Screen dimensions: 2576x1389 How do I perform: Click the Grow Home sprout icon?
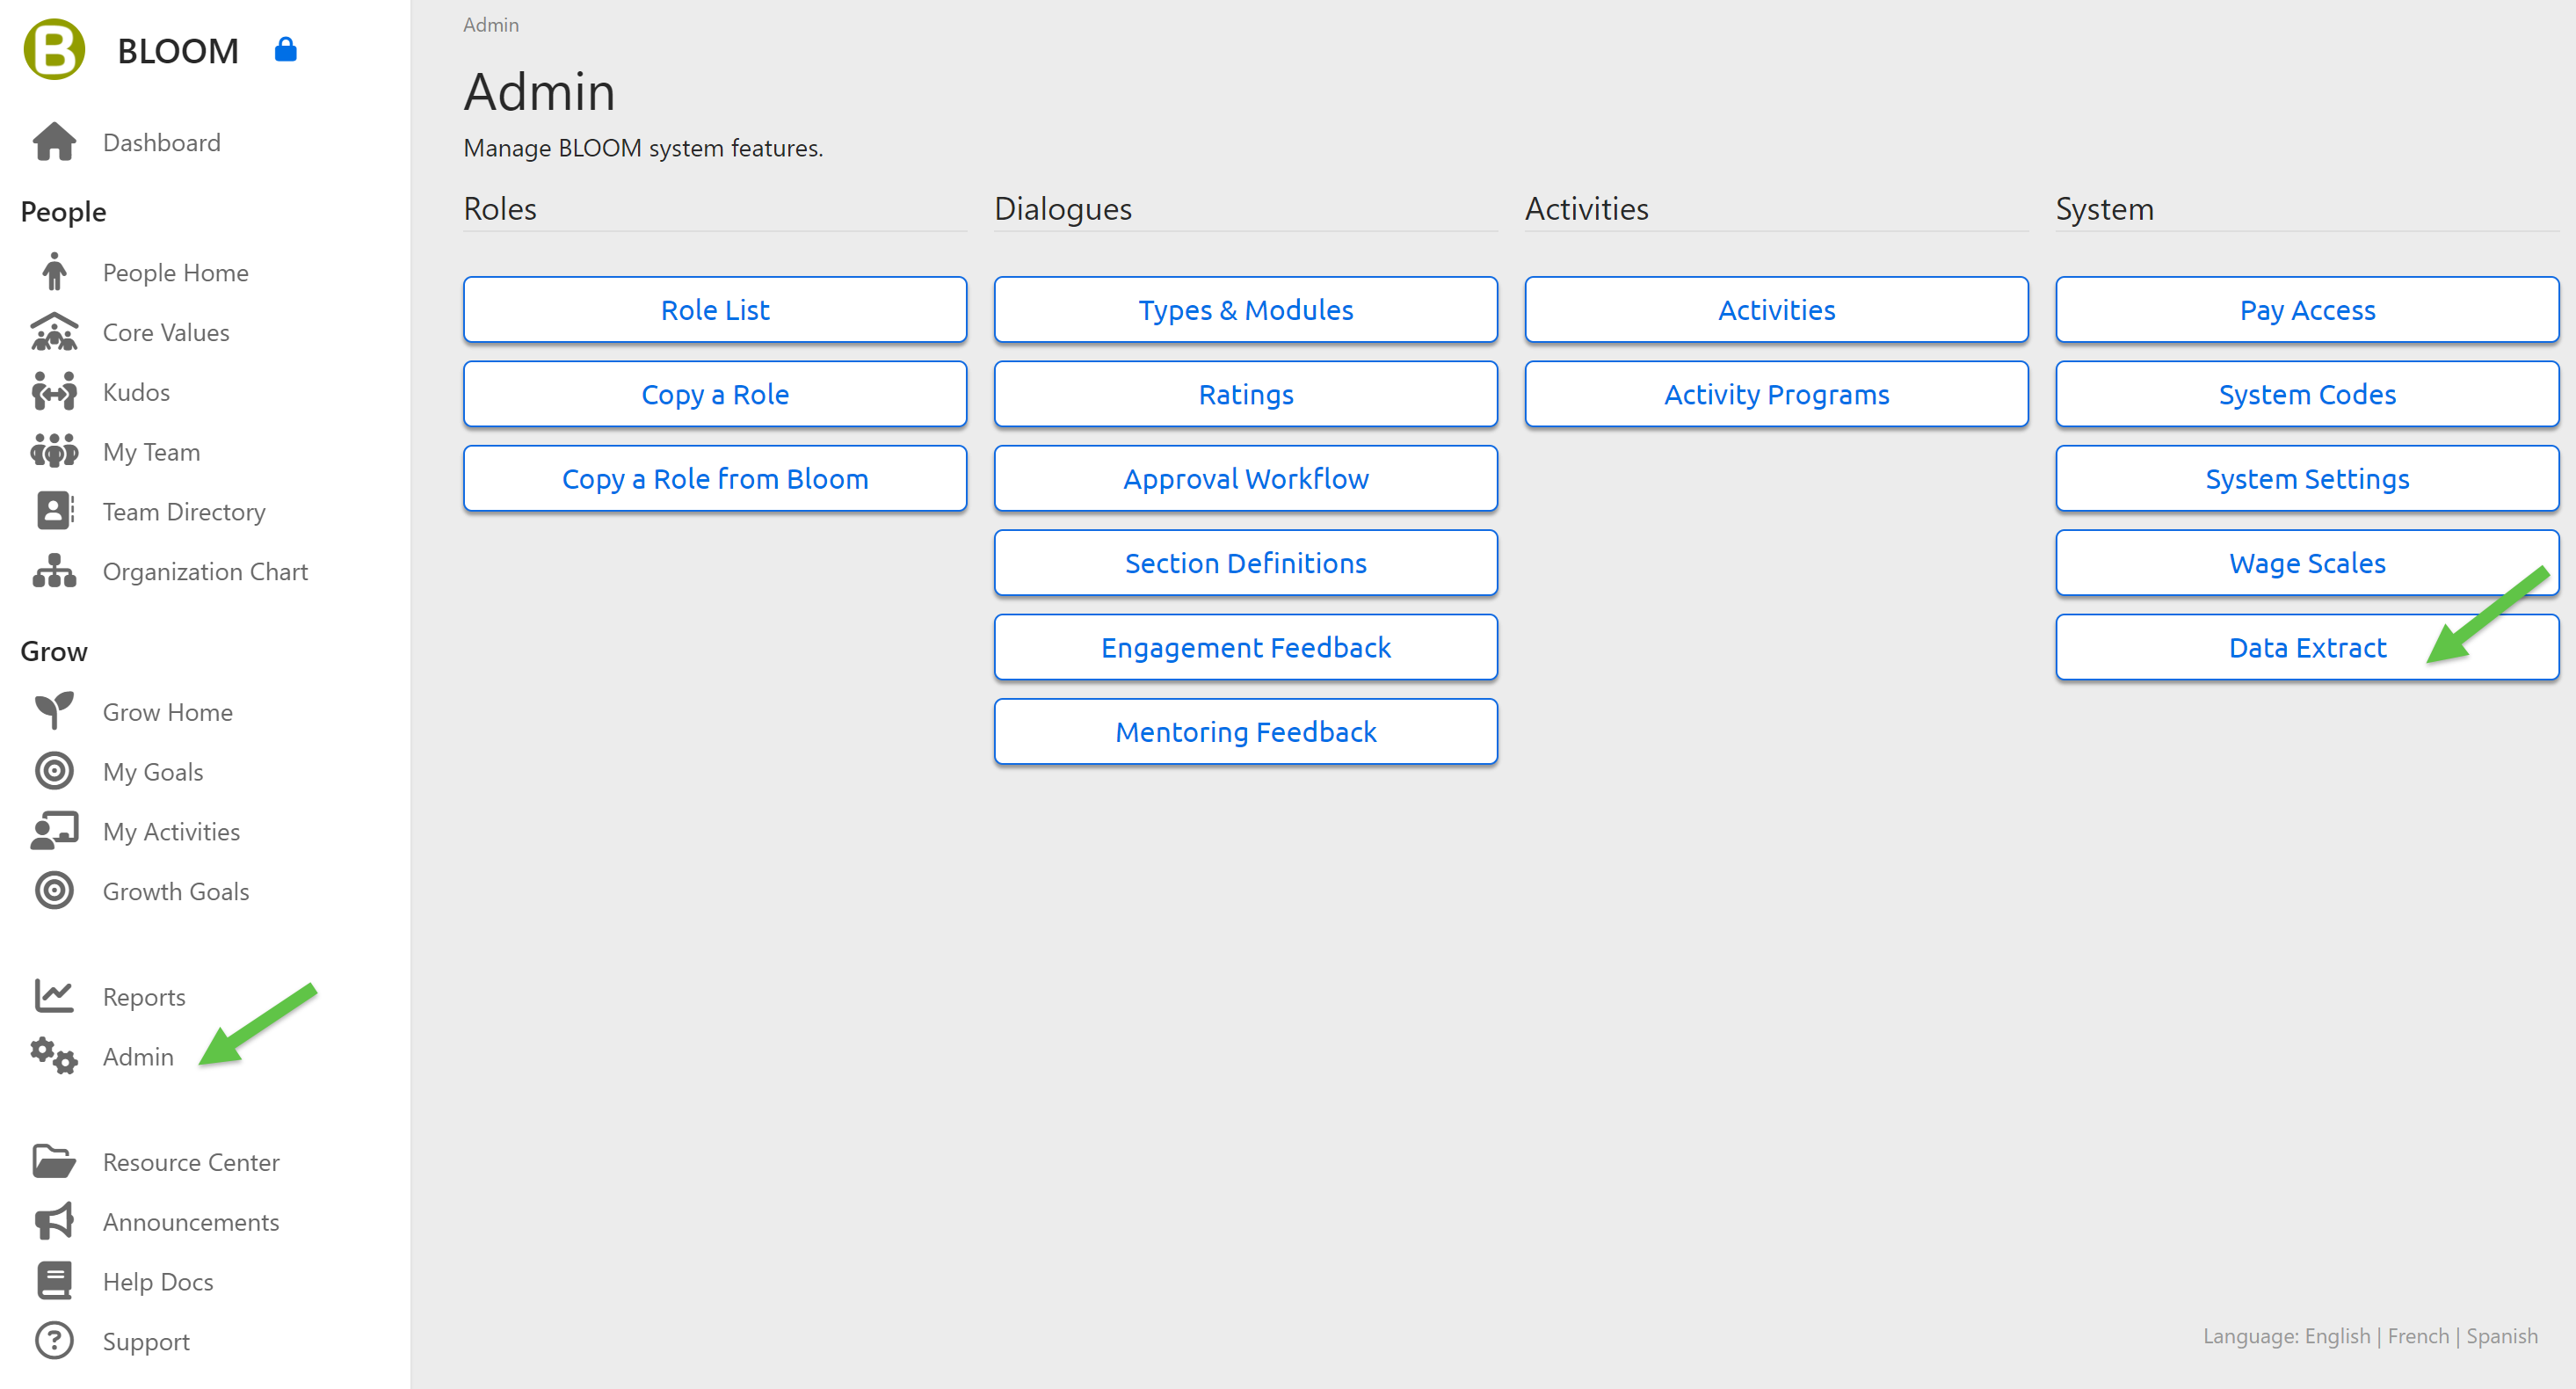54,711
